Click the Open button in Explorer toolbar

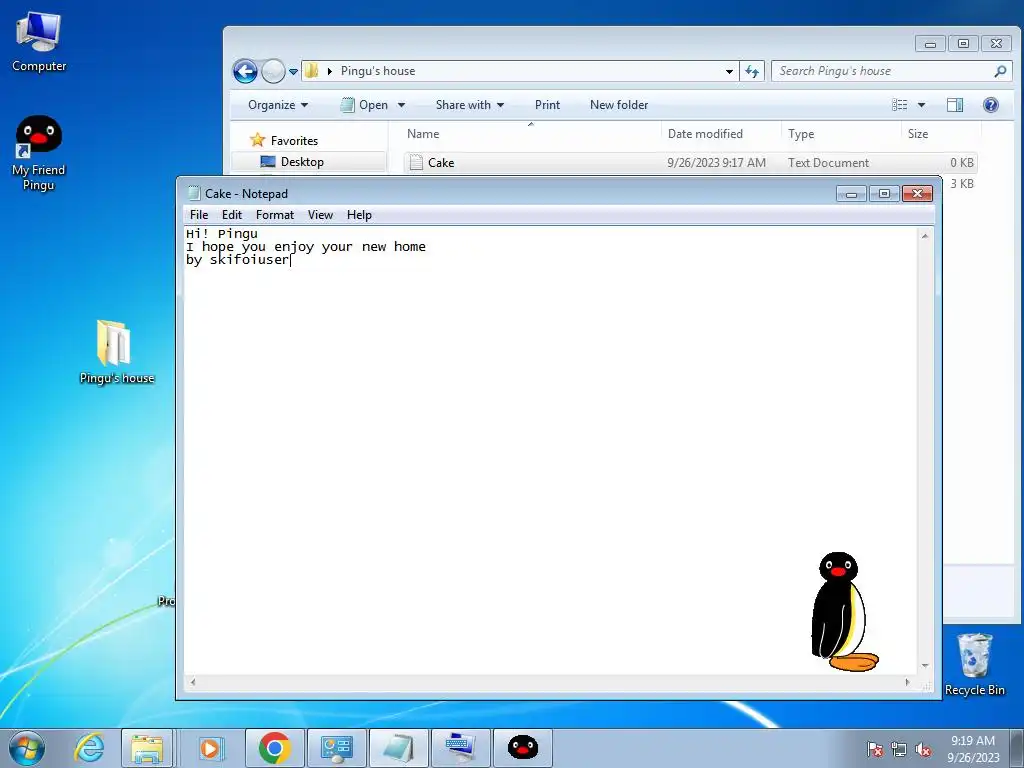click(365, 105)
